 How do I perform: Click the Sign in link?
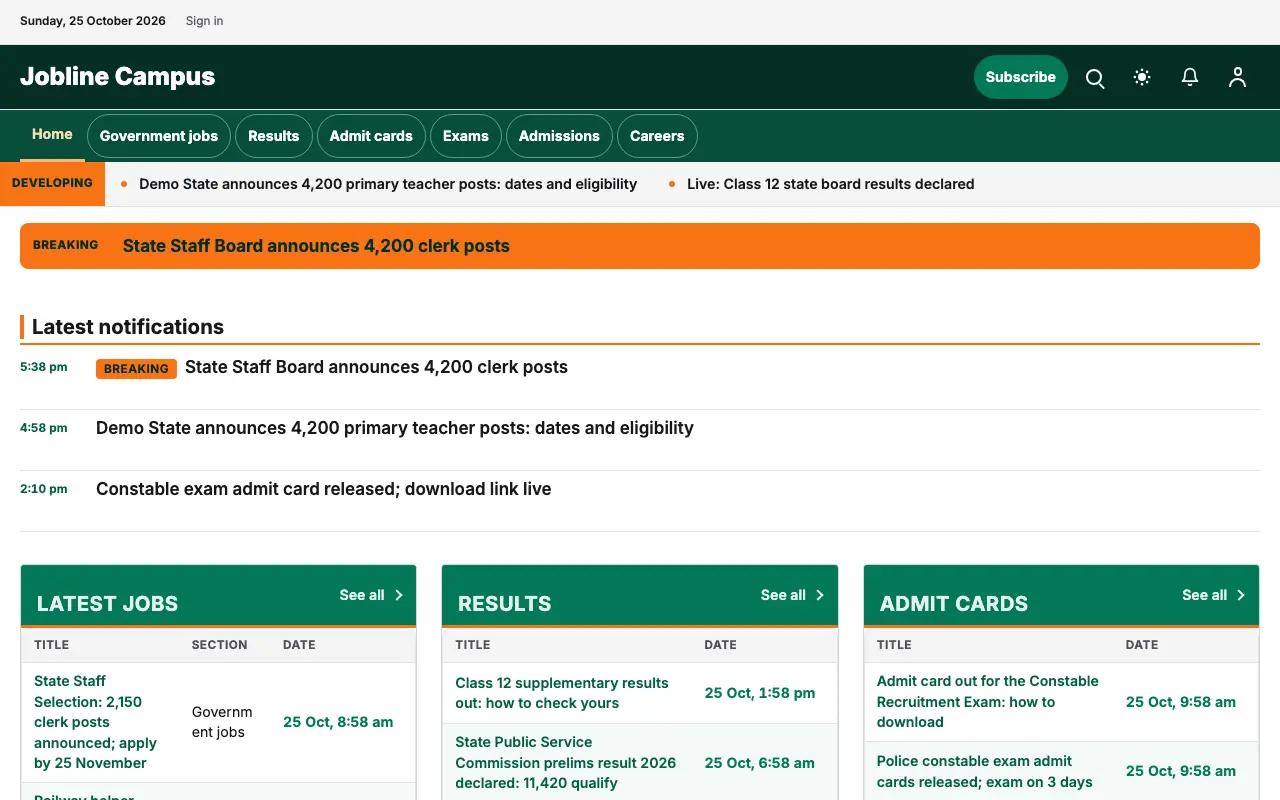click(204, 21)
